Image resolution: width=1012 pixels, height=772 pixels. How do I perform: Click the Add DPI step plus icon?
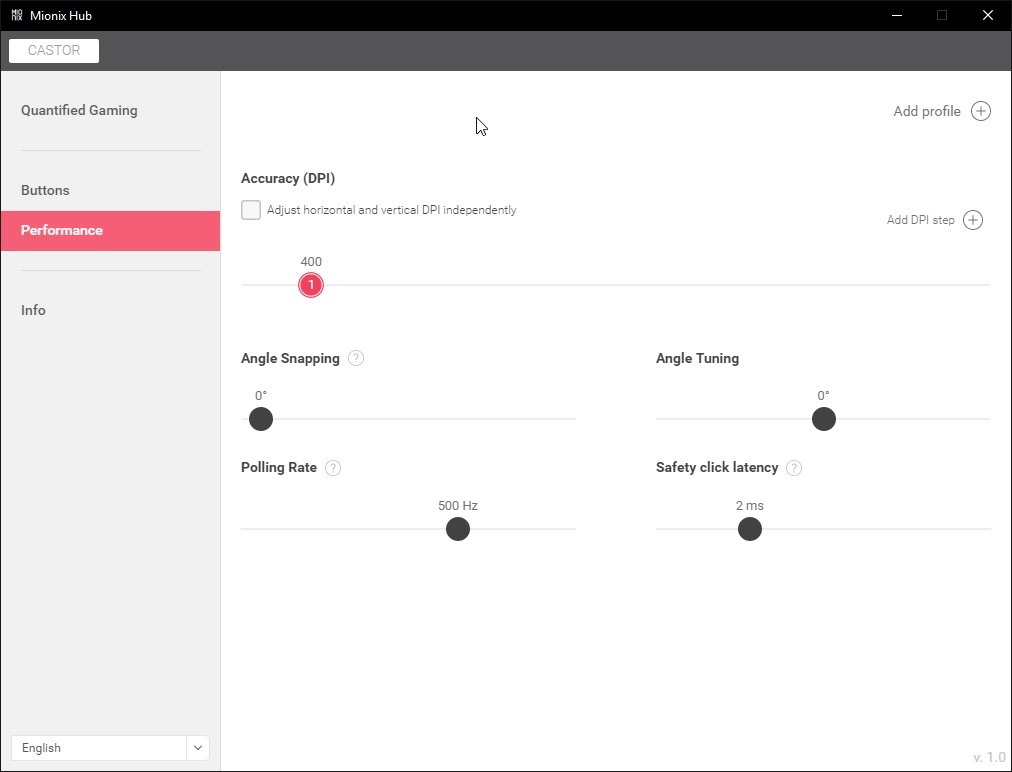[973, 220]
